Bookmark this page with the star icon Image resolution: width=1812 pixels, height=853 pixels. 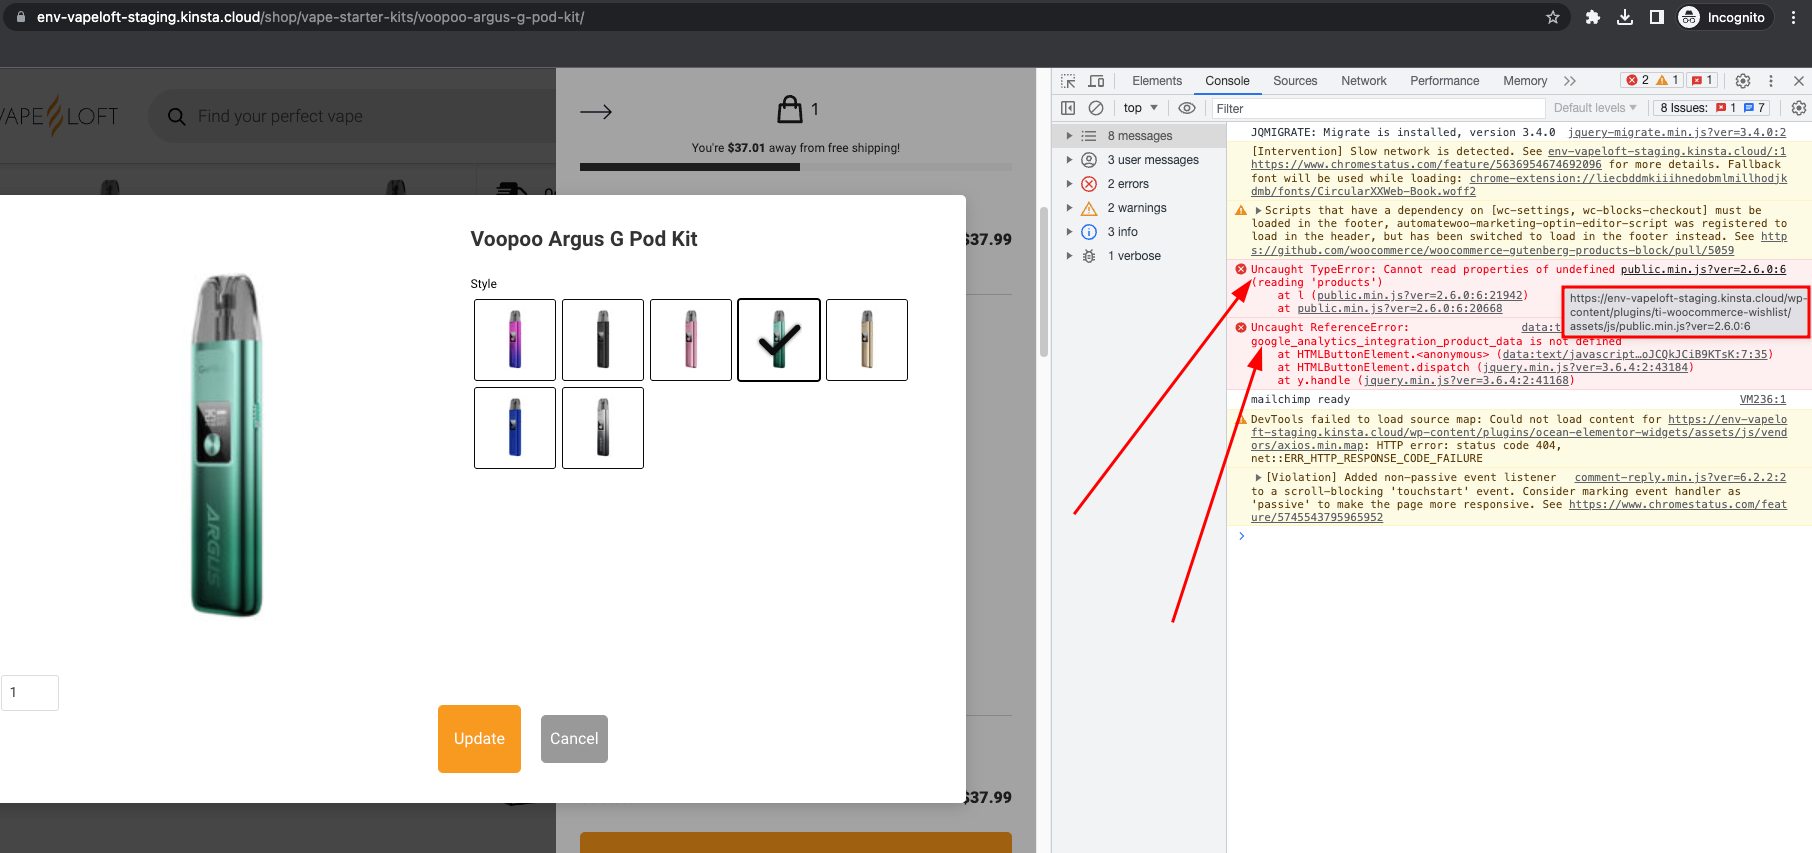coord(1552,17)
